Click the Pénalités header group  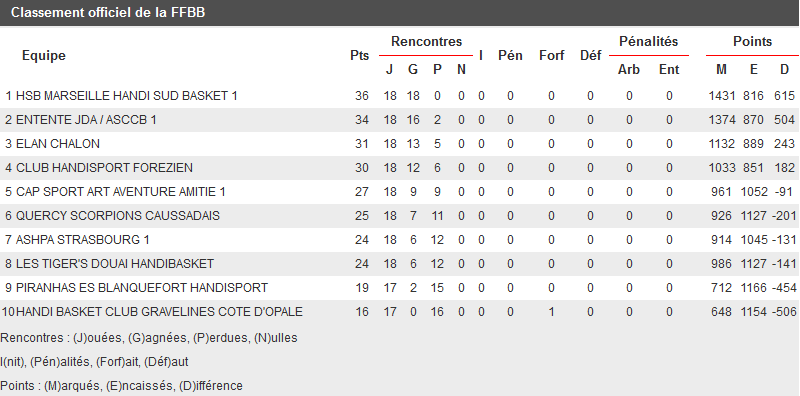coord(648,42)
